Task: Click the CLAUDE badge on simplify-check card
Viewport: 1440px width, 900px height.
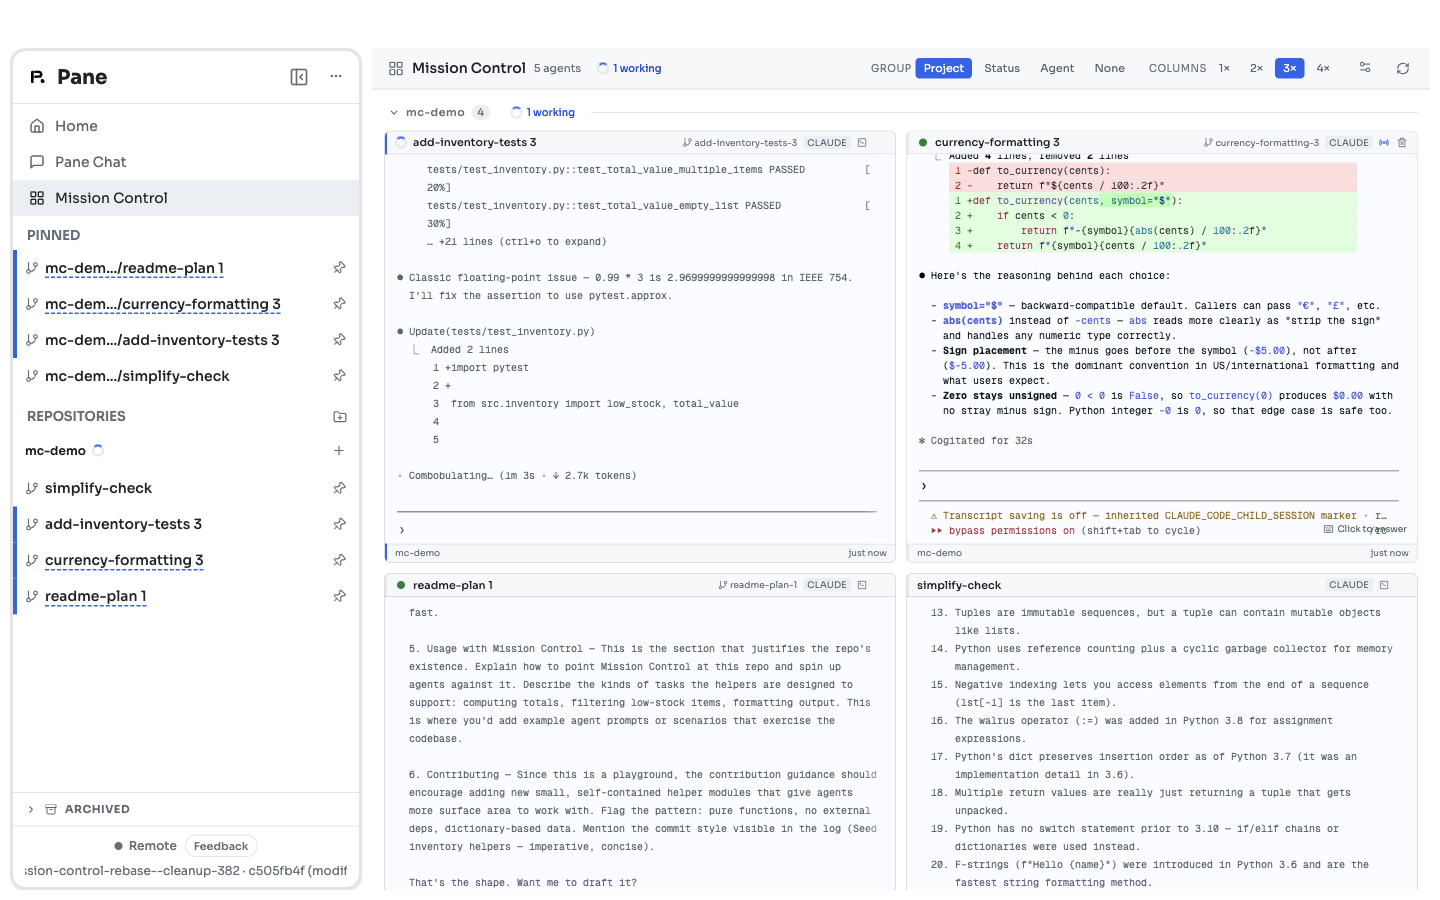Action: 1349,585
